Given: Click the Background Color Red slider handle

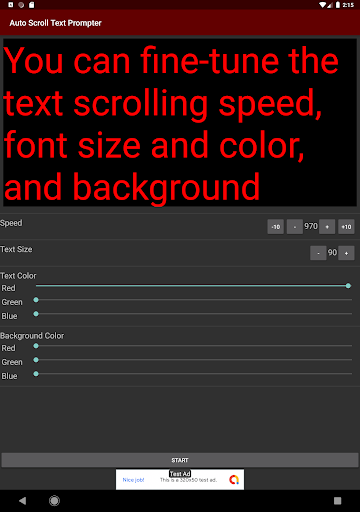Looking at the screenshot, I should click(36, 346).
